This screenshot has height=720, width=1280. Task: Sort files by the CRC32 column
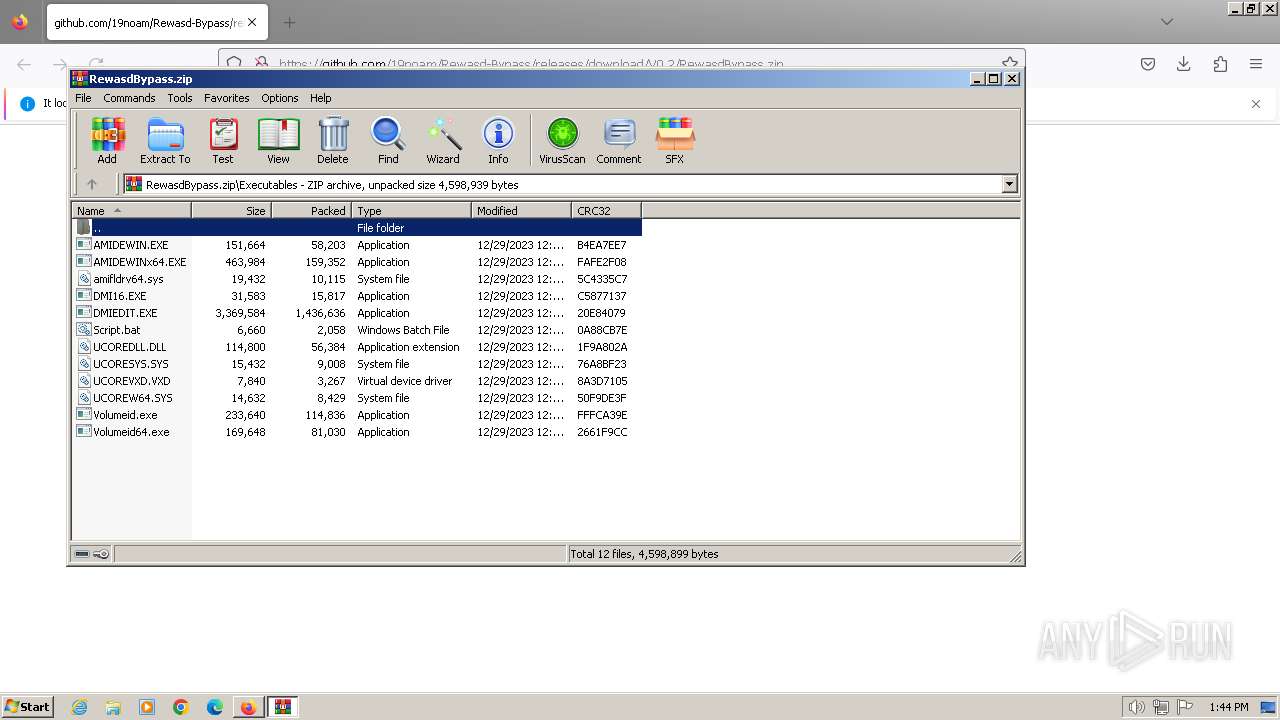coord(606,210)
